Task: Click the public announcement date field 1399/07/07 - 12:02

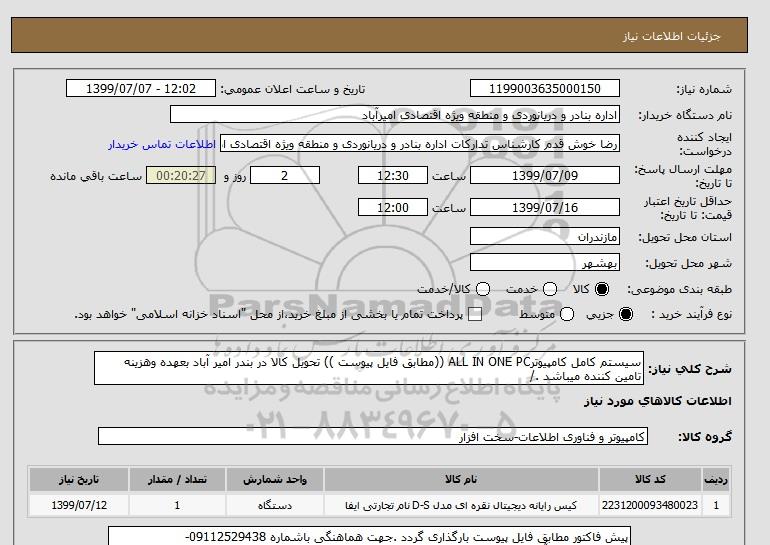Action: tap(141, 88)
